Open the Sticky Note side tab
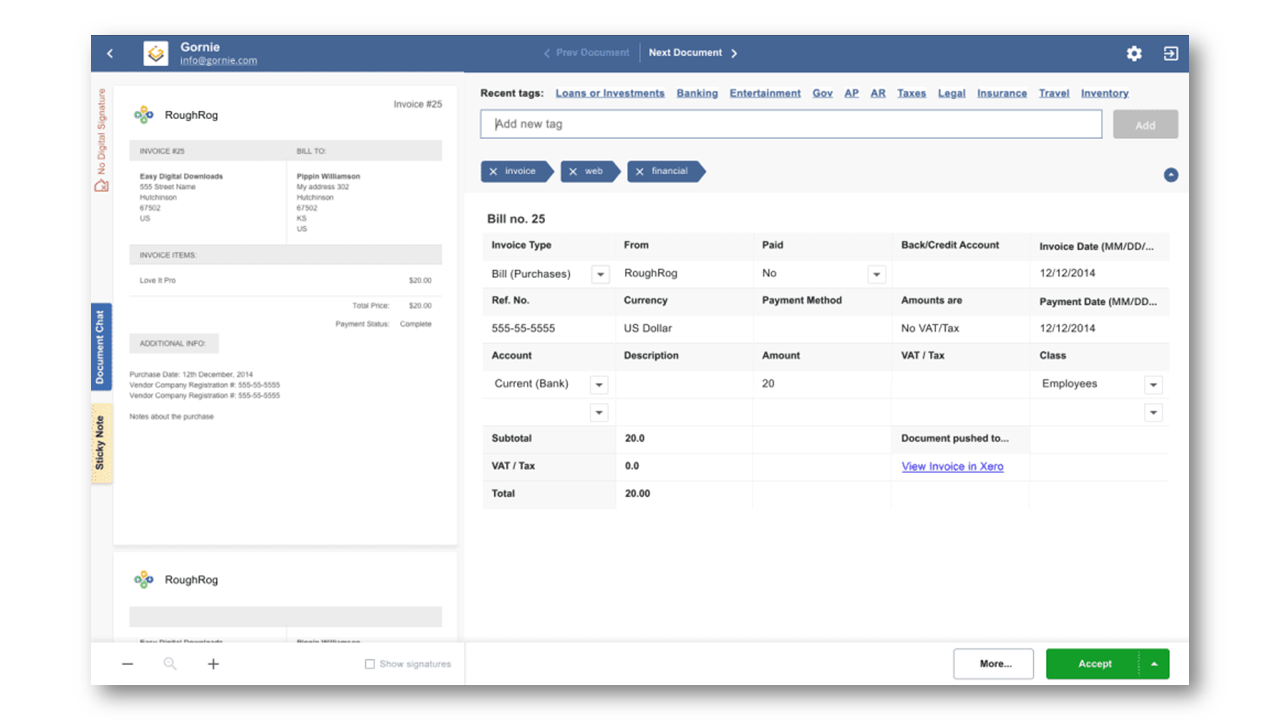This screenshot has width=1280, height=720. [x=101, y=443]
